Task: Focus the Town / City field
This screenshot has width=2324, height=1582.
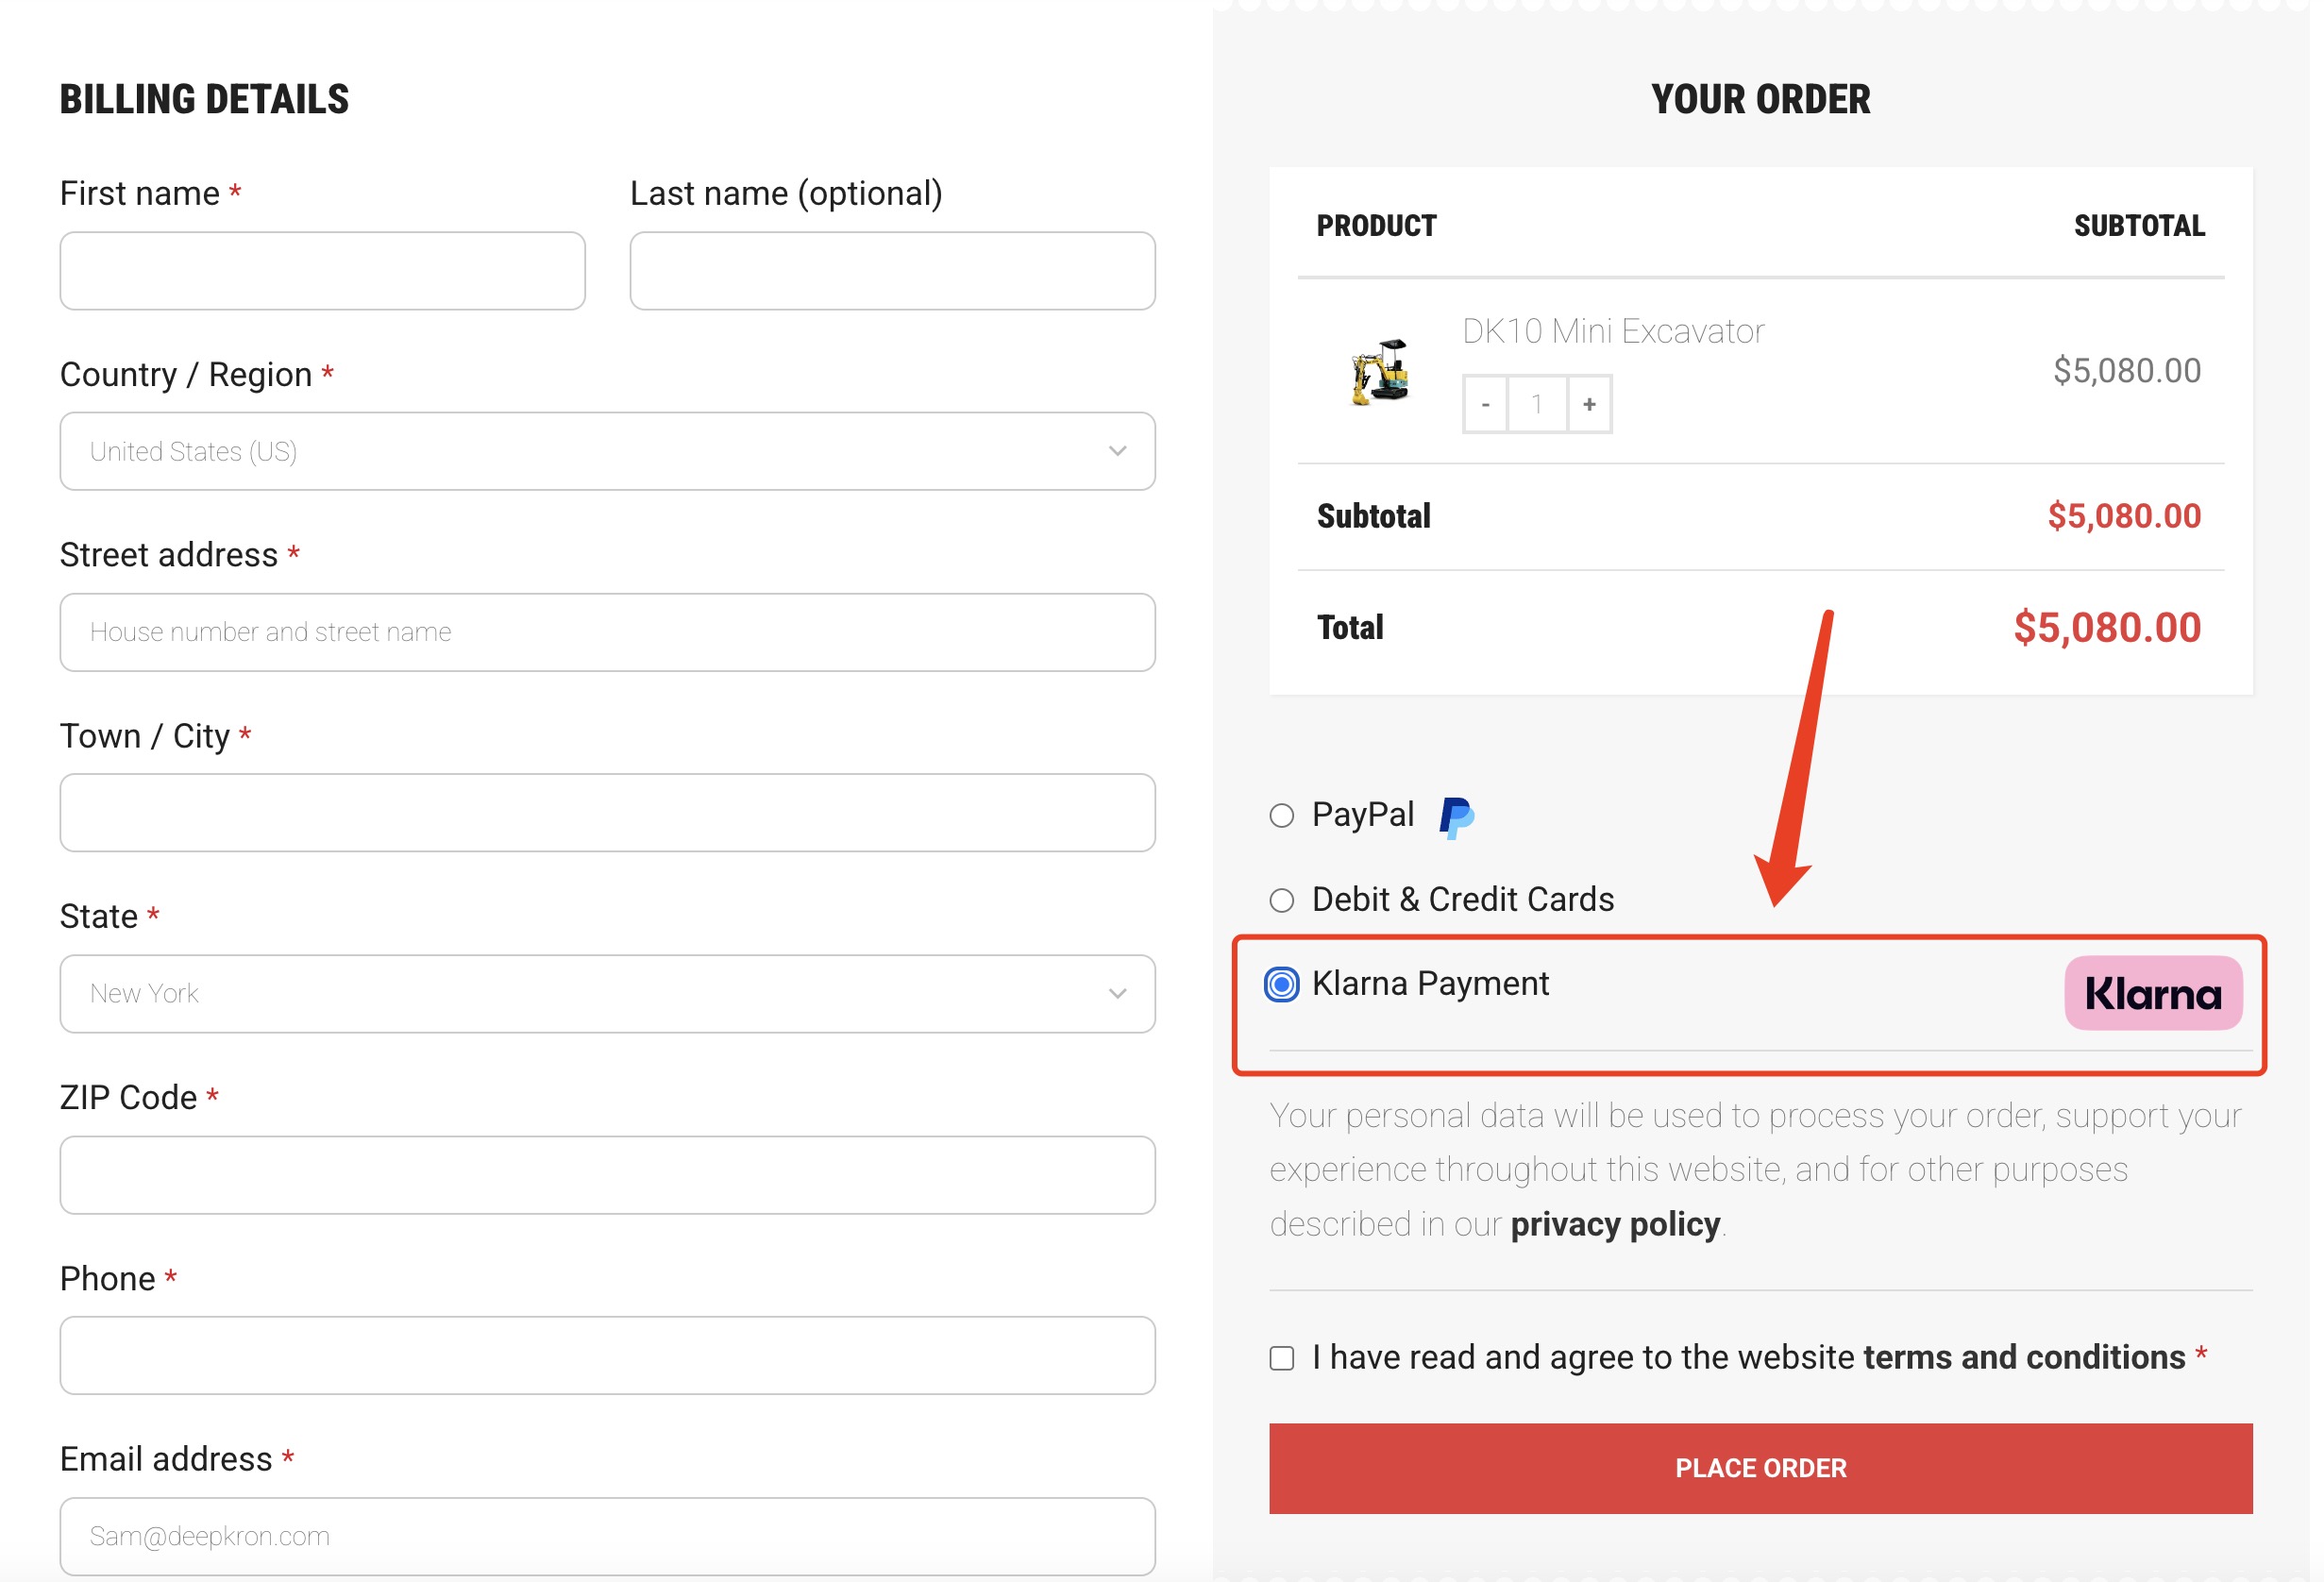Action: click(607, 812)
